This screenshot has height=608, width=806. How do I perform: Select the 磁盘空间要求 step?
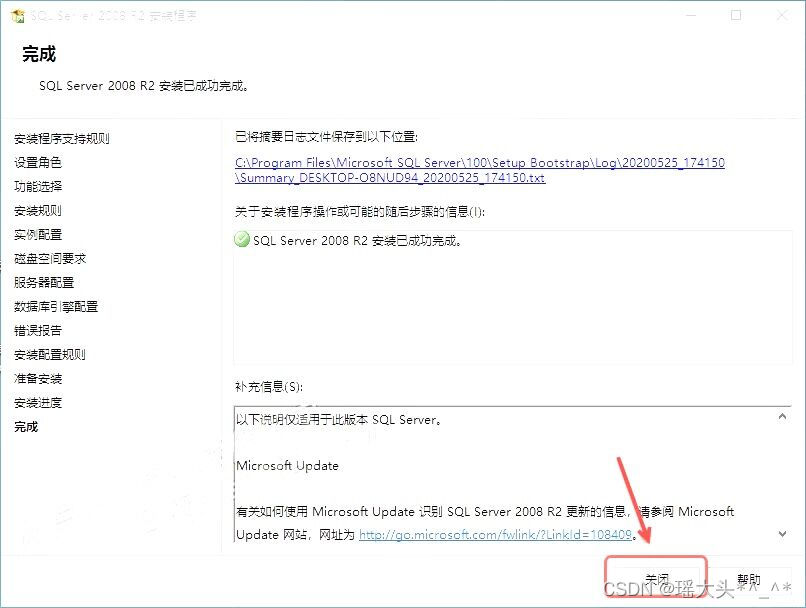[x=50, y=259]
